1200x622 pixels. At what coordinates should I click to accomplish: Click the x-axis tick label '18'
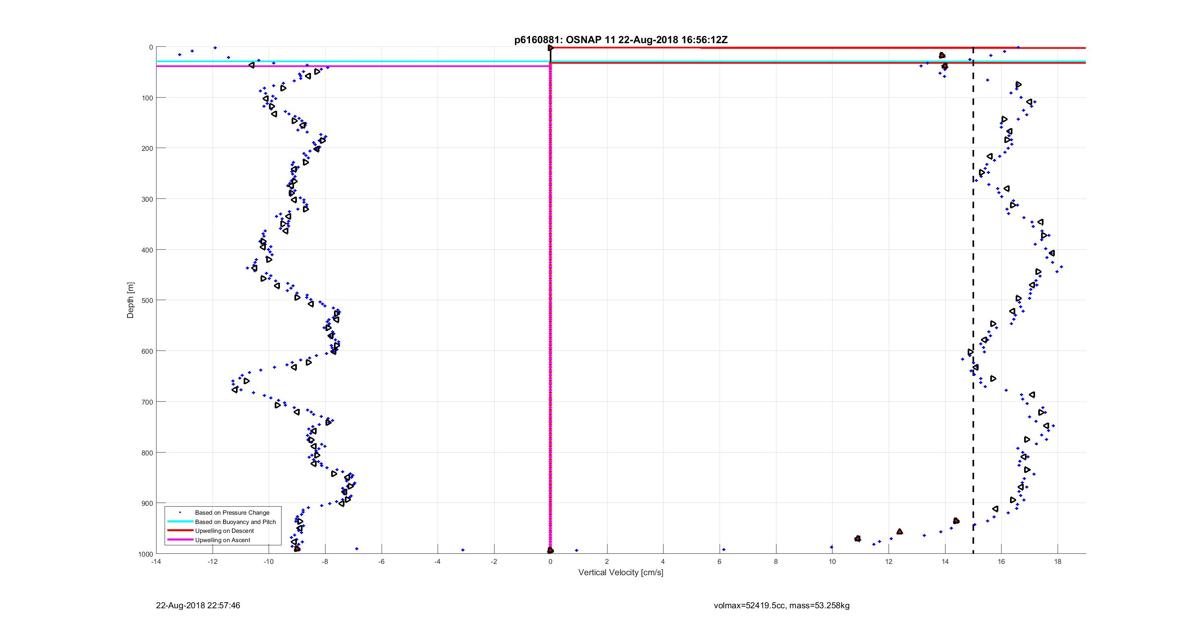click(x=1057, y=561)
